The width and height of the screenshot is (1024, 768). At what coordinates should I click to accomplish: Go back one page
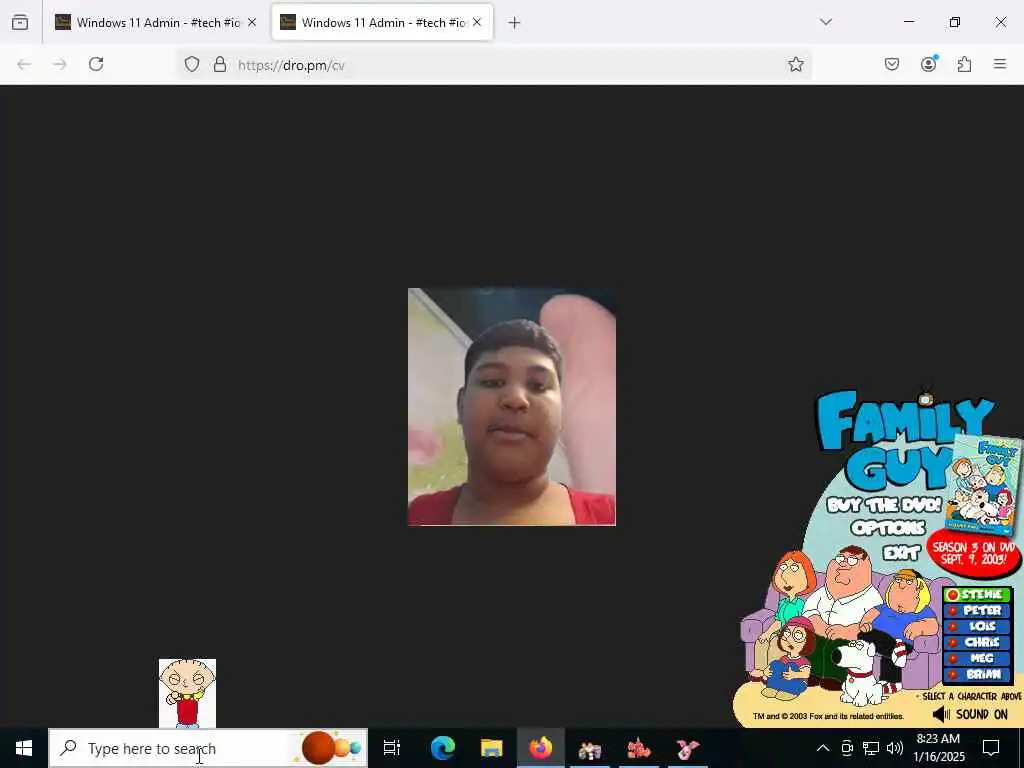[x=24, y=64]
